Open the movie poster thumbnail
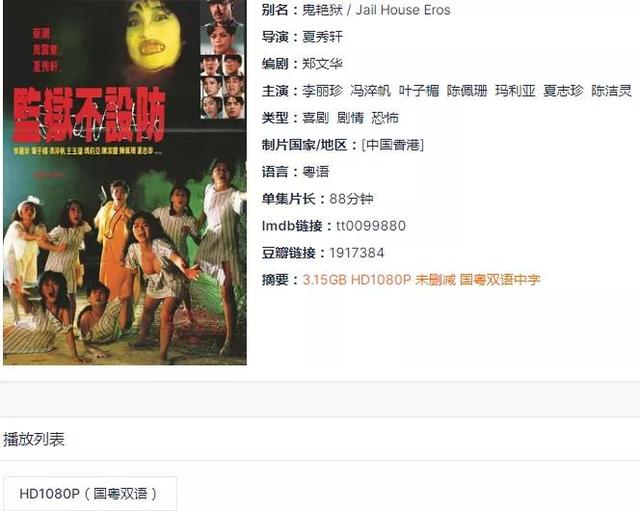 pyautogui.click(x=124, y=182)
